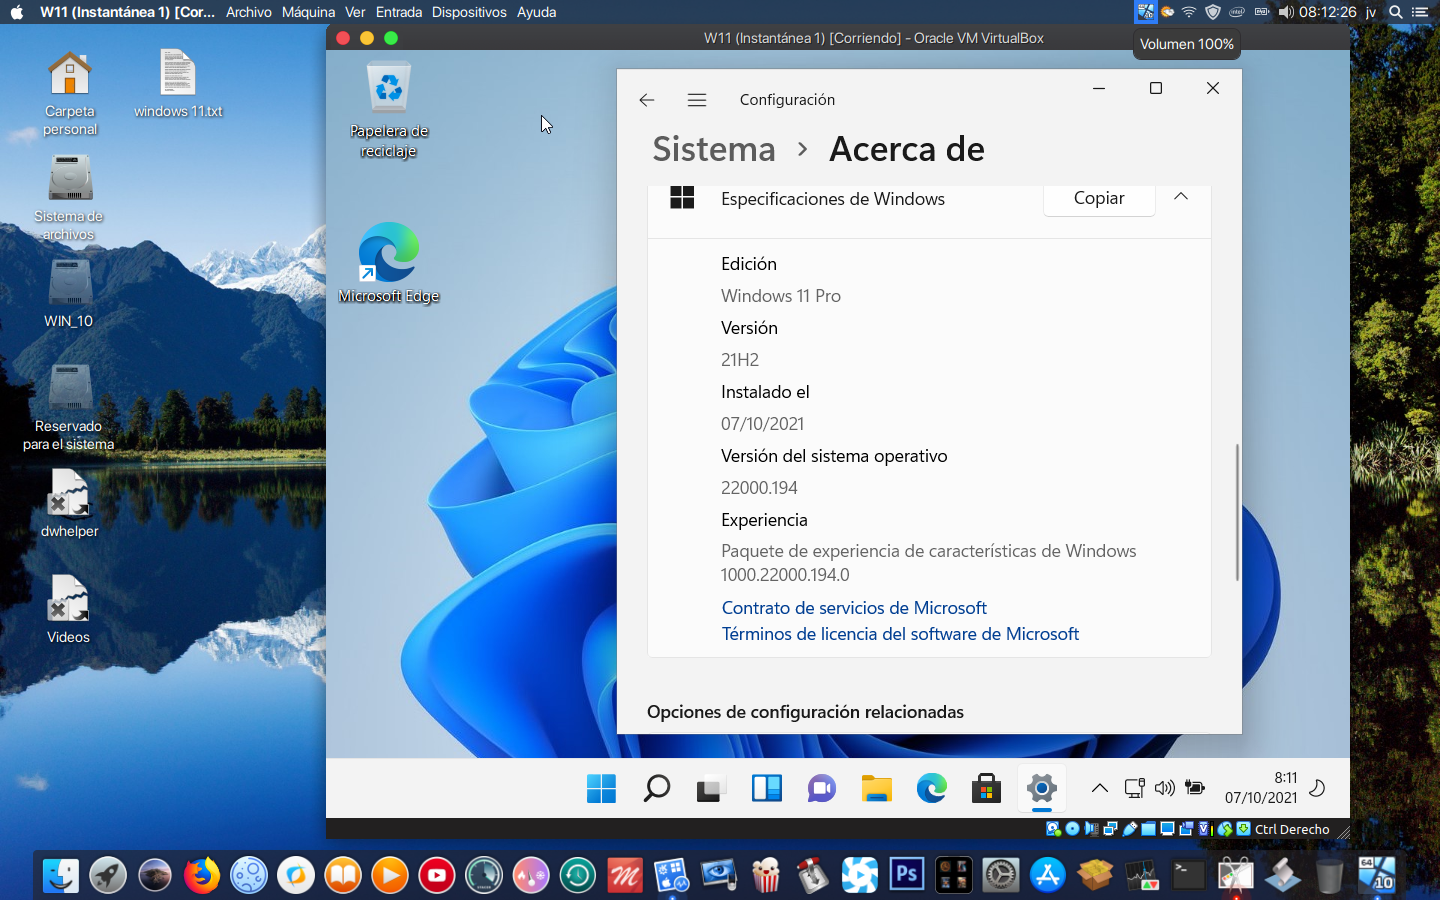This screenshot has height=900, width=1440.
Task: Open Photoshop from the Dock
Action: [907, 875]
